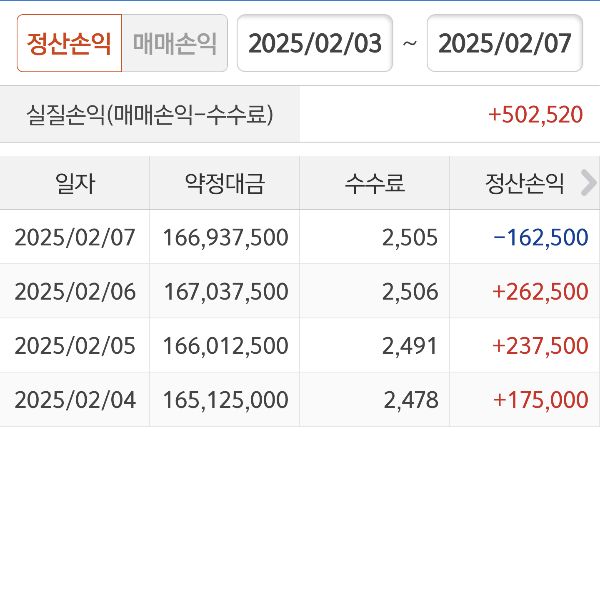Select the 정산손익 tab

69,44
